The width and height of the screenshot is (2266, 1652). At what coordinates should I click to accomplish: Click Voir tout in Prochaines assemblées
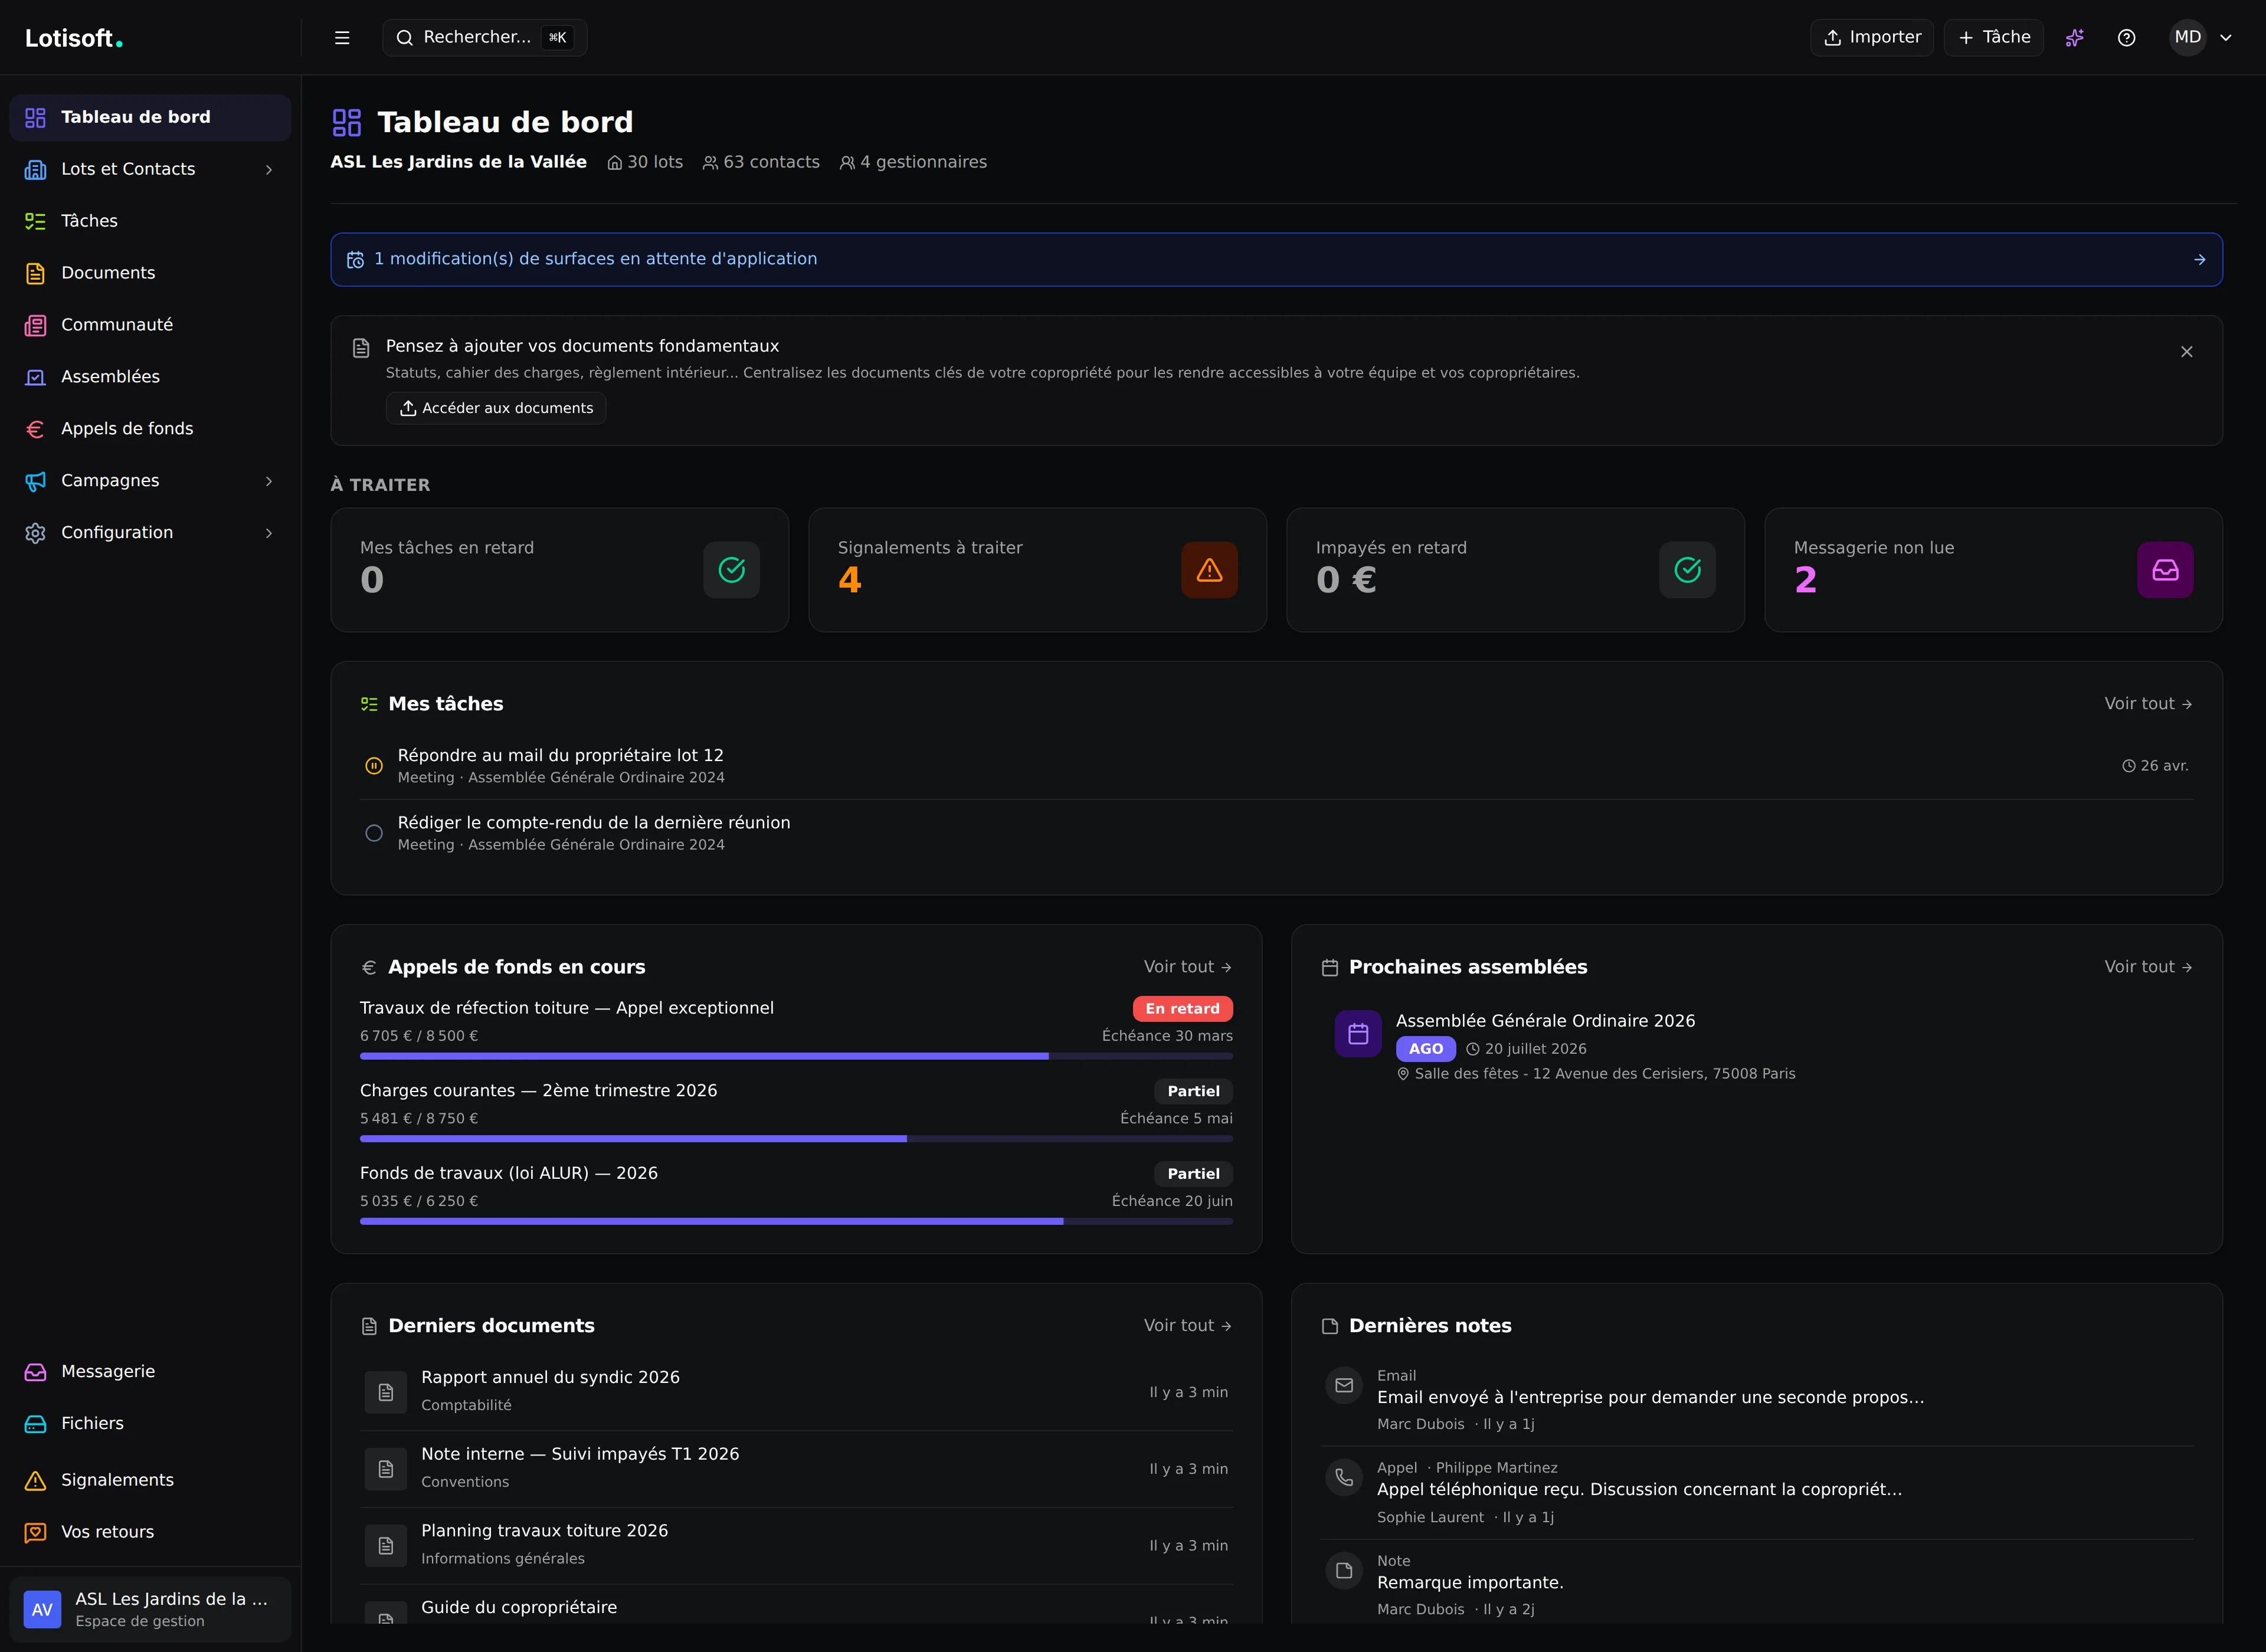(x=2148, y=967)
